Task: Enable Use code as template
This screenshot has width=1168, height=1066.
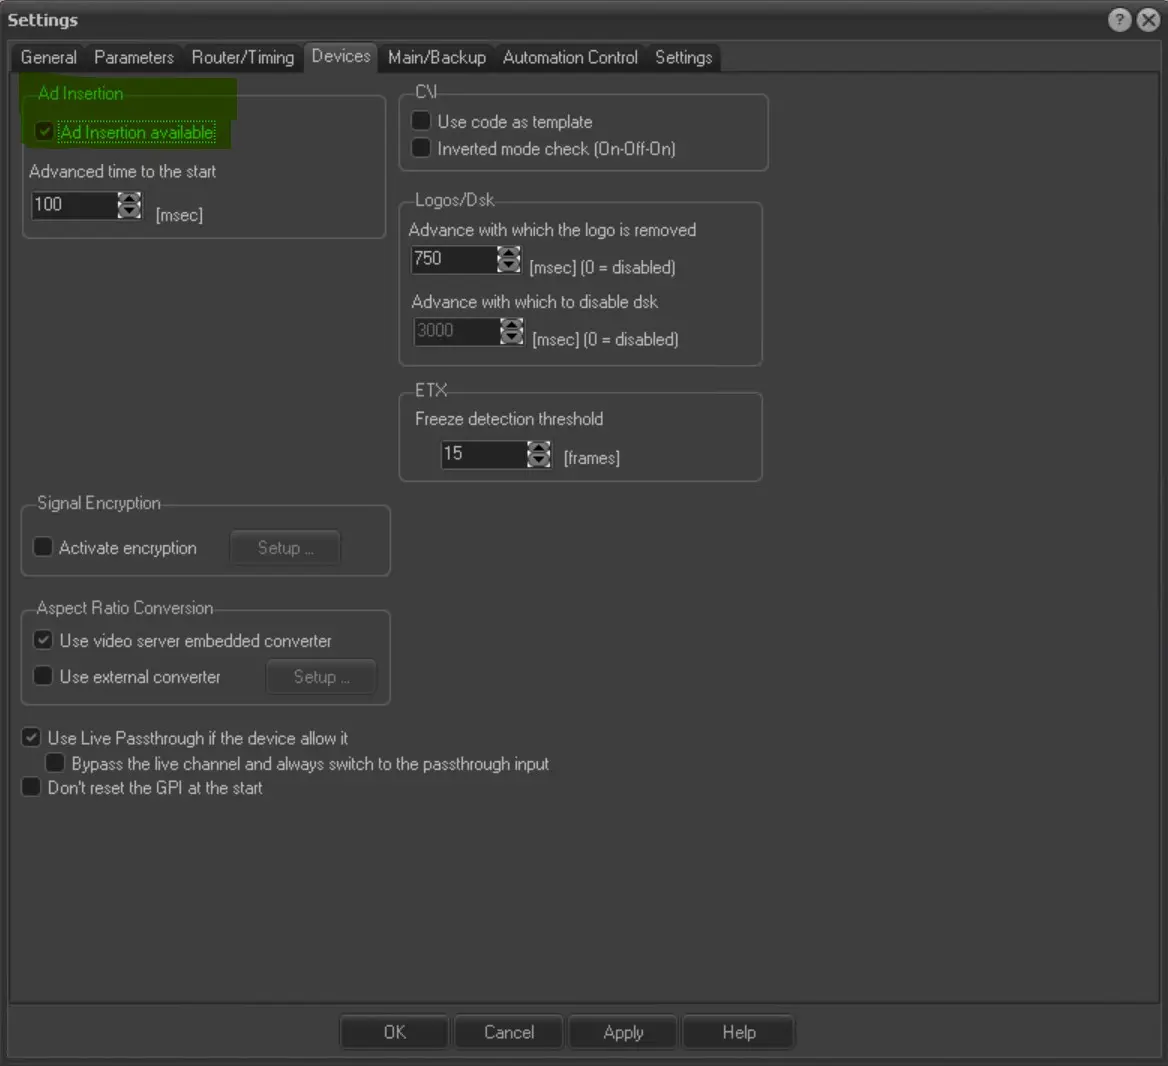Action: coord(422,121)
